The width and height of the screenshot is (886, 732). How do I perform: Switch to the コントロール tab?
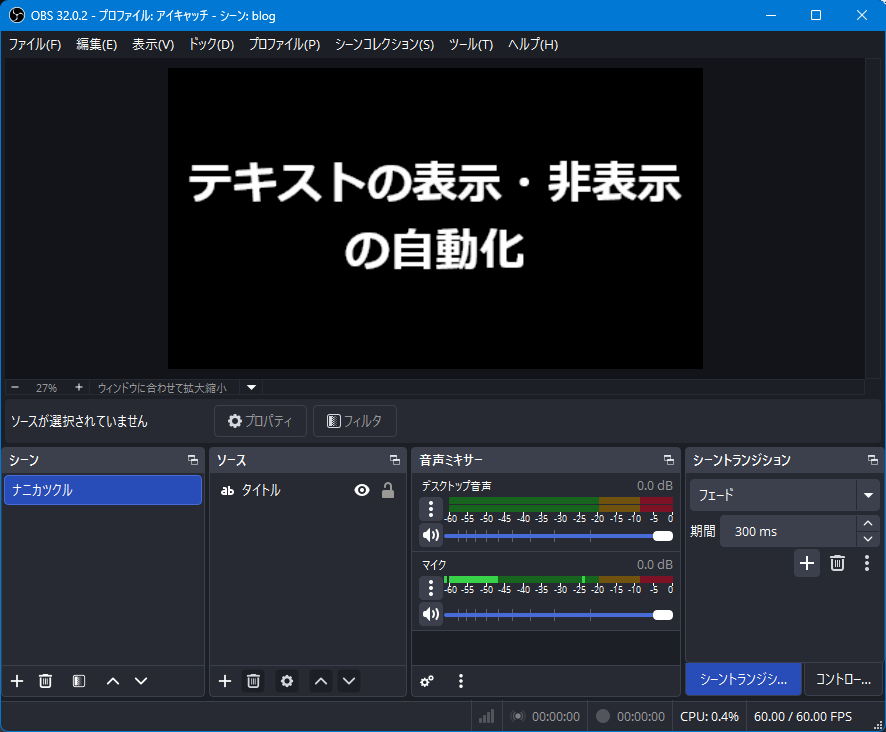point(843,678)
